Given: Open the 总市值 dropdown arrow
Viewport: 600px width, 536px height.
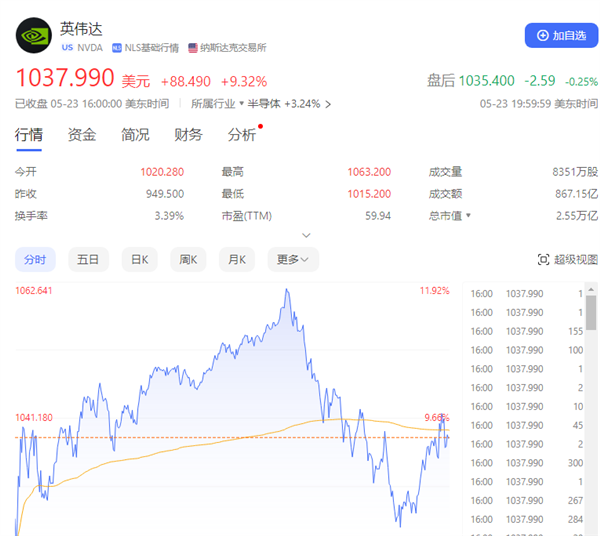Looking at the screenshot, I should [x=468, y=216].
